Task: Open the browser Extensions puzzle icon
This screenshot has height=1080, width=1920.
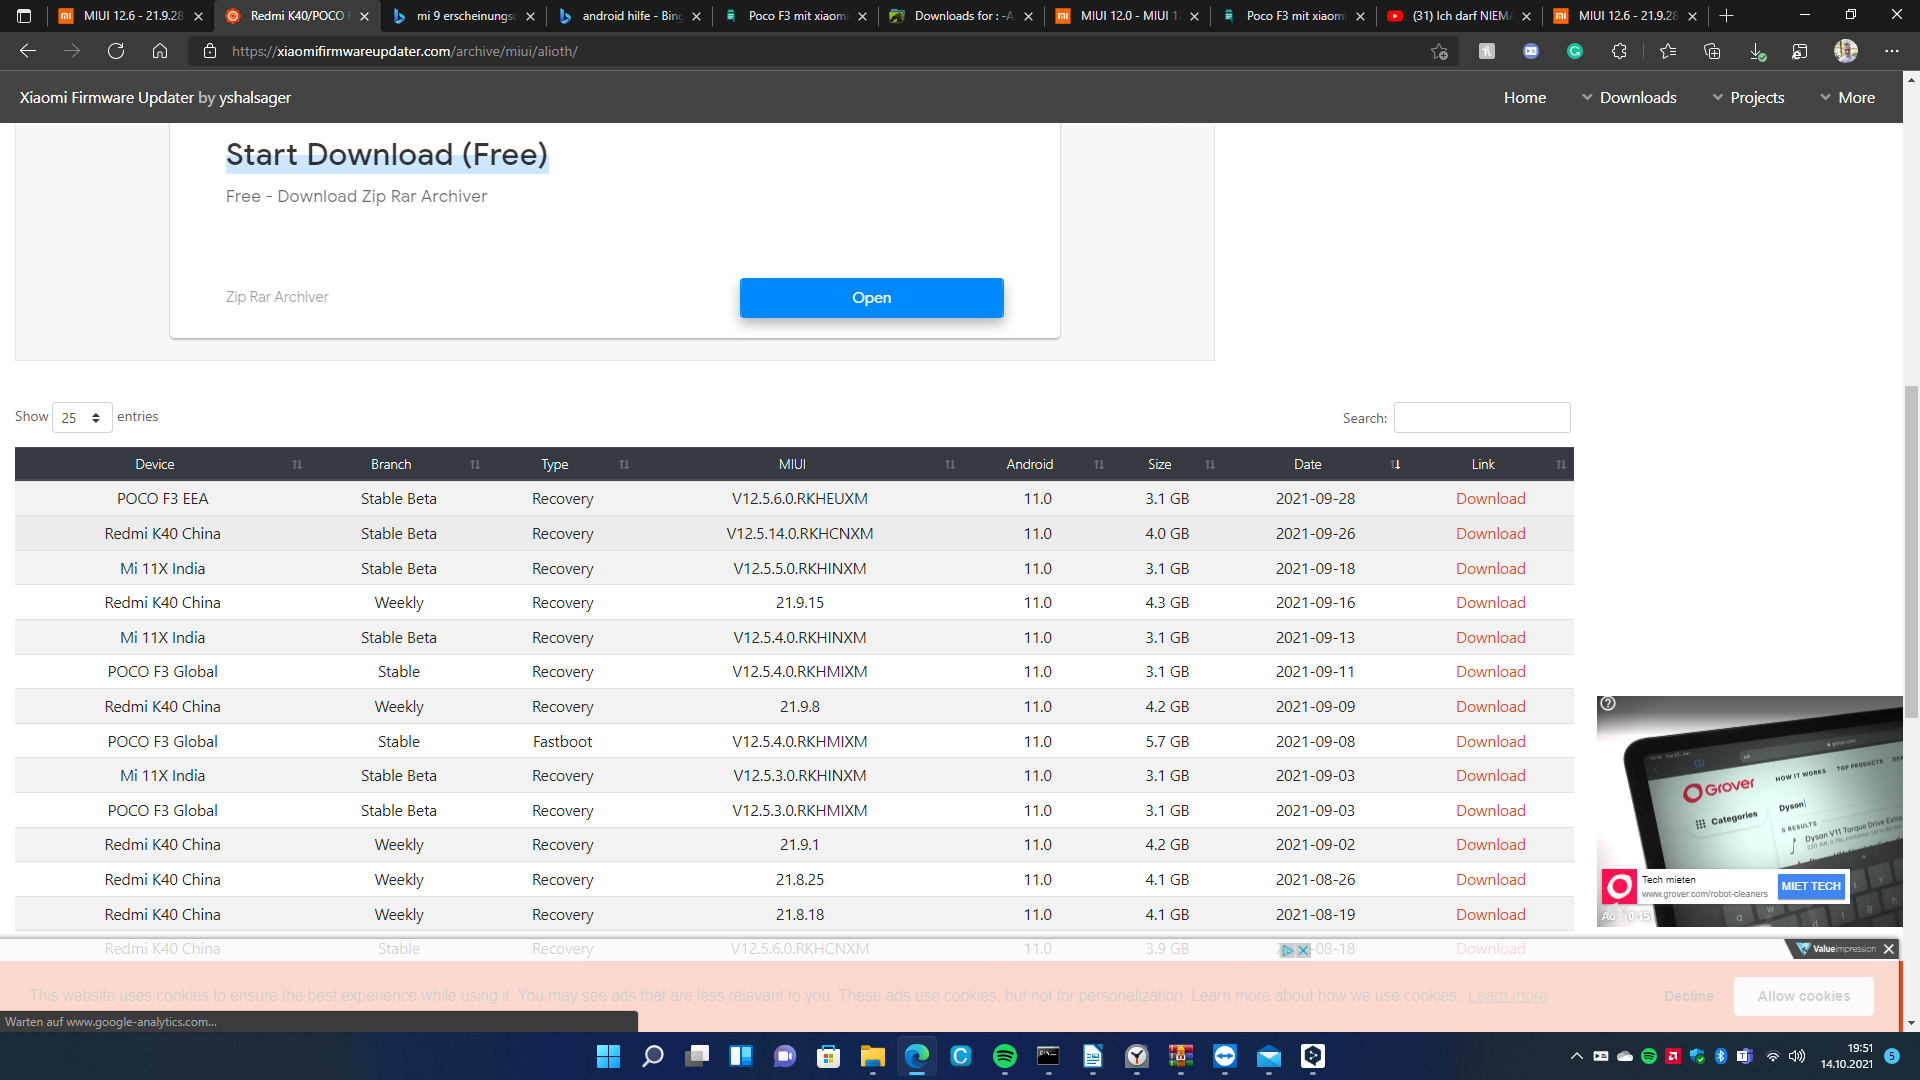Action: click(1619, 51)
